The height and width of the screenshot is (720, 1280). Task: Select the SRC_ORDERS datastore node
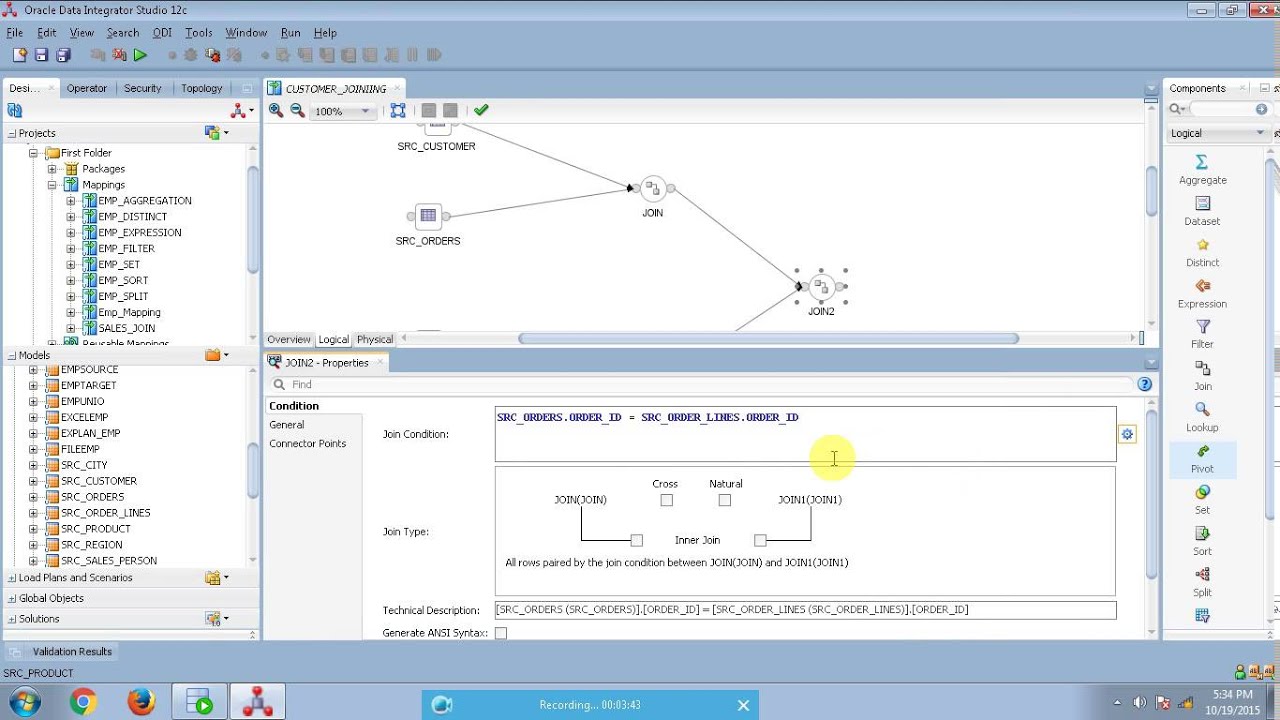click(428, 215)
